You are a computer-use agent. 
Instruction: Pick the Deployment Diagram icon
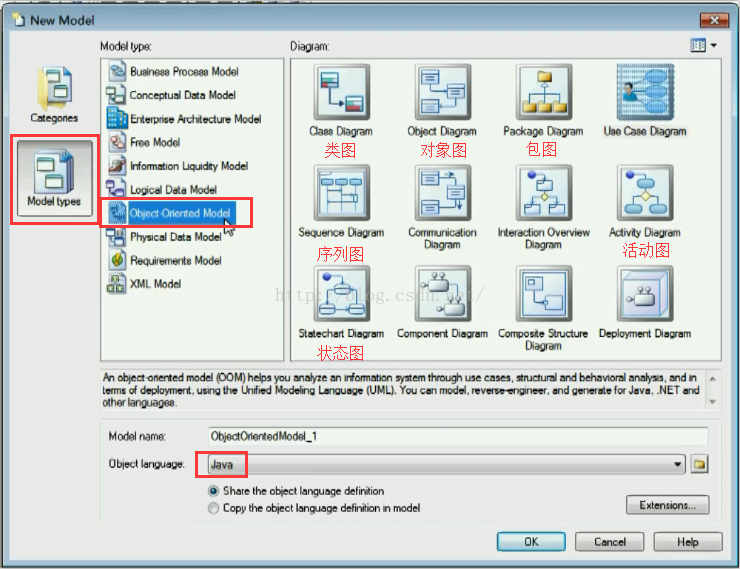[645, 293]
